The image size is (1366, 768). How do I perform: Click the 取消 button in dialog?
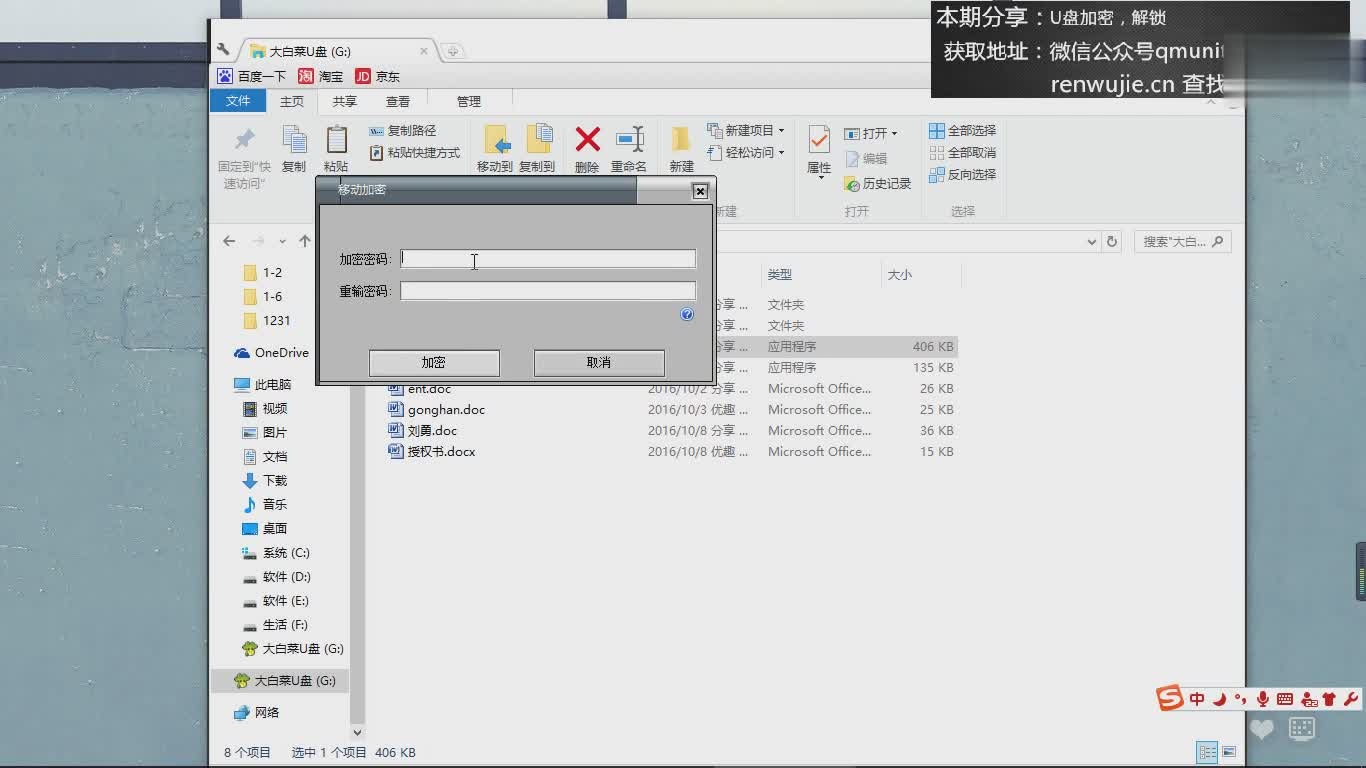point(599,362)
